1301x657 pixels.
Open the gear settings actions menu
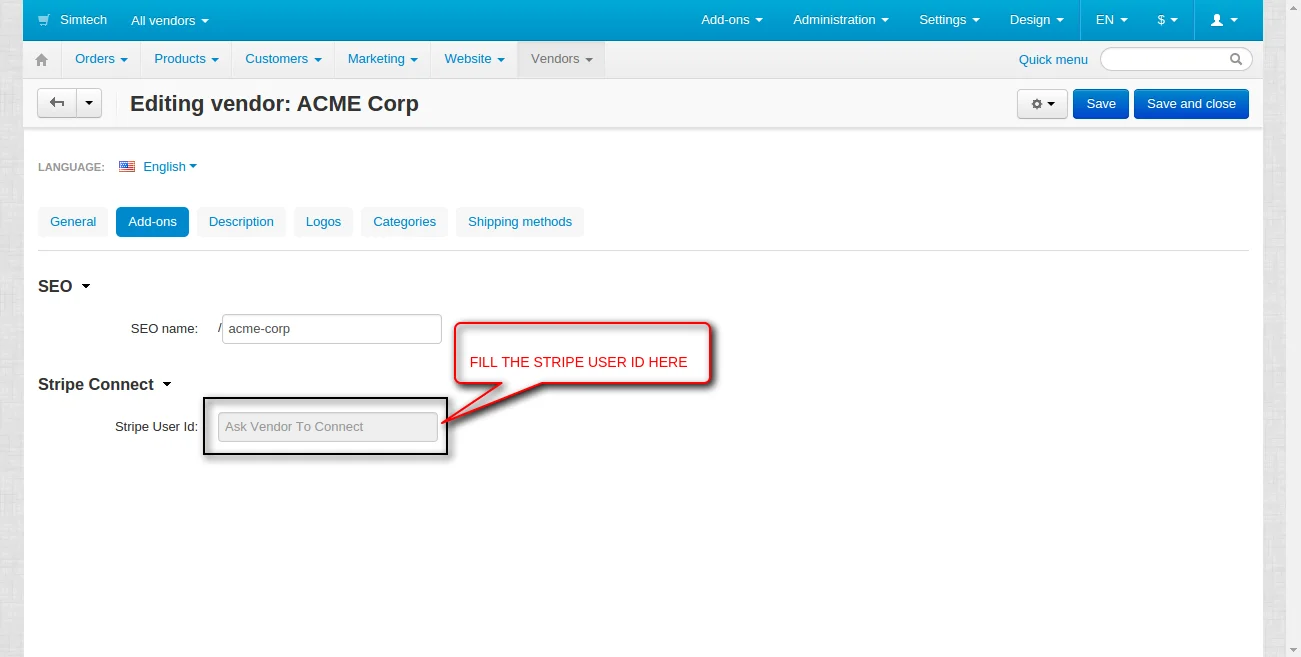coord(1042,104)
